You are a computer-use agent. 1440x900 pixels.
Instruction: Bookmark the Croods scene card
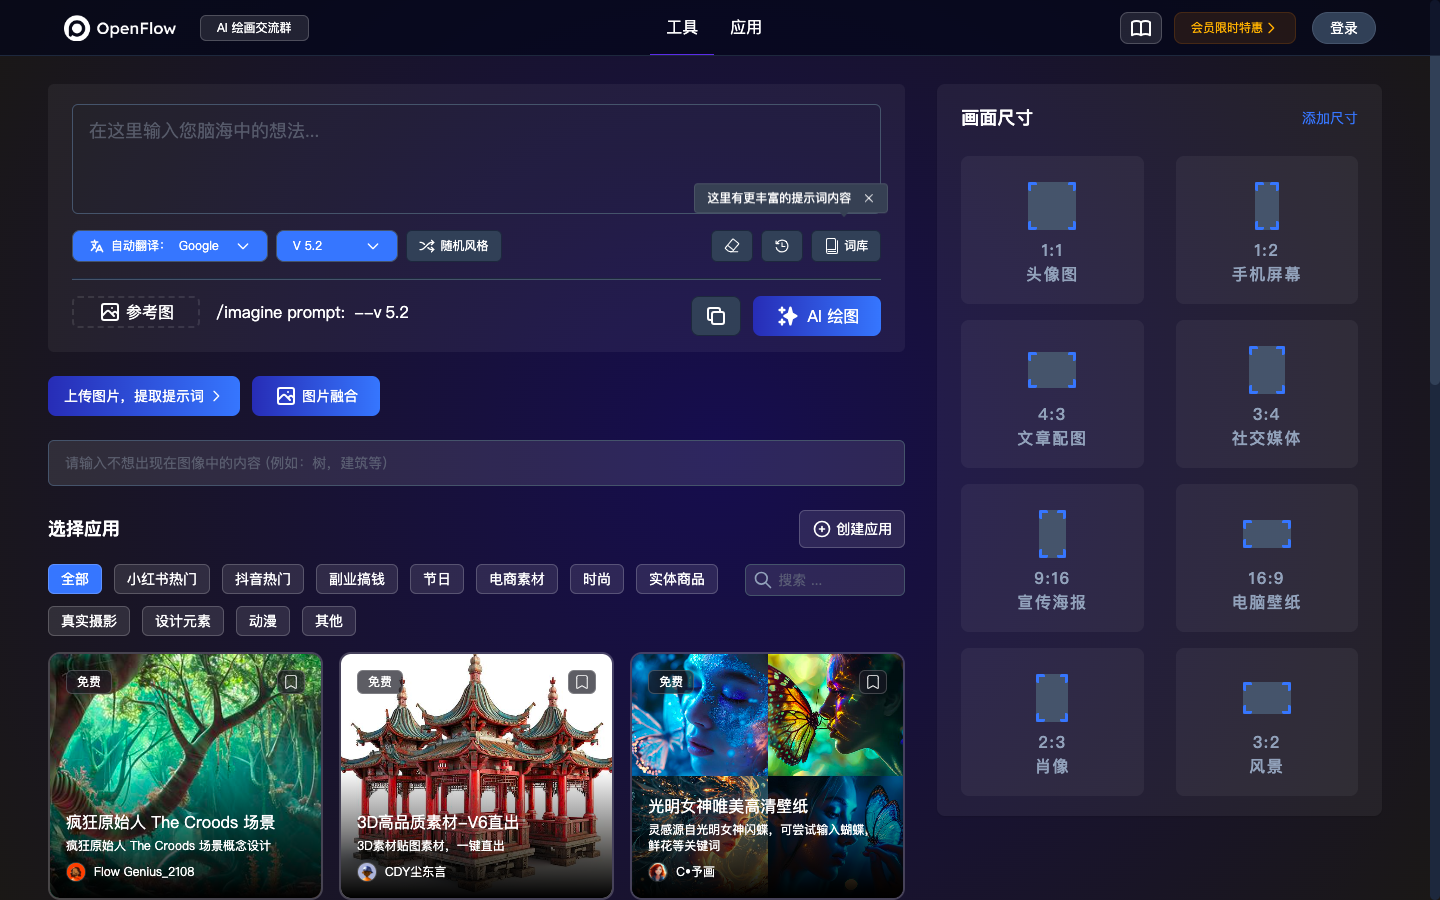[x=291, y=682]
